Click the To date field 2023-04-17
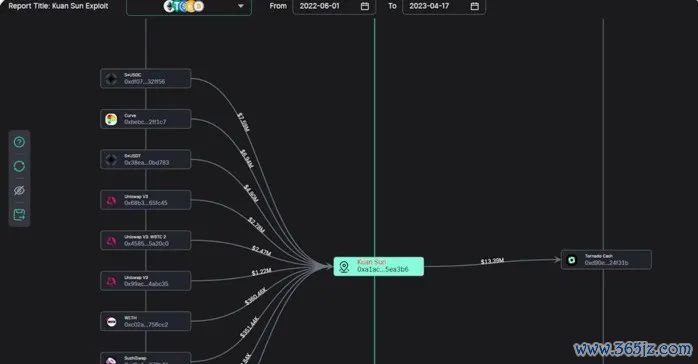 click(444, 6)
